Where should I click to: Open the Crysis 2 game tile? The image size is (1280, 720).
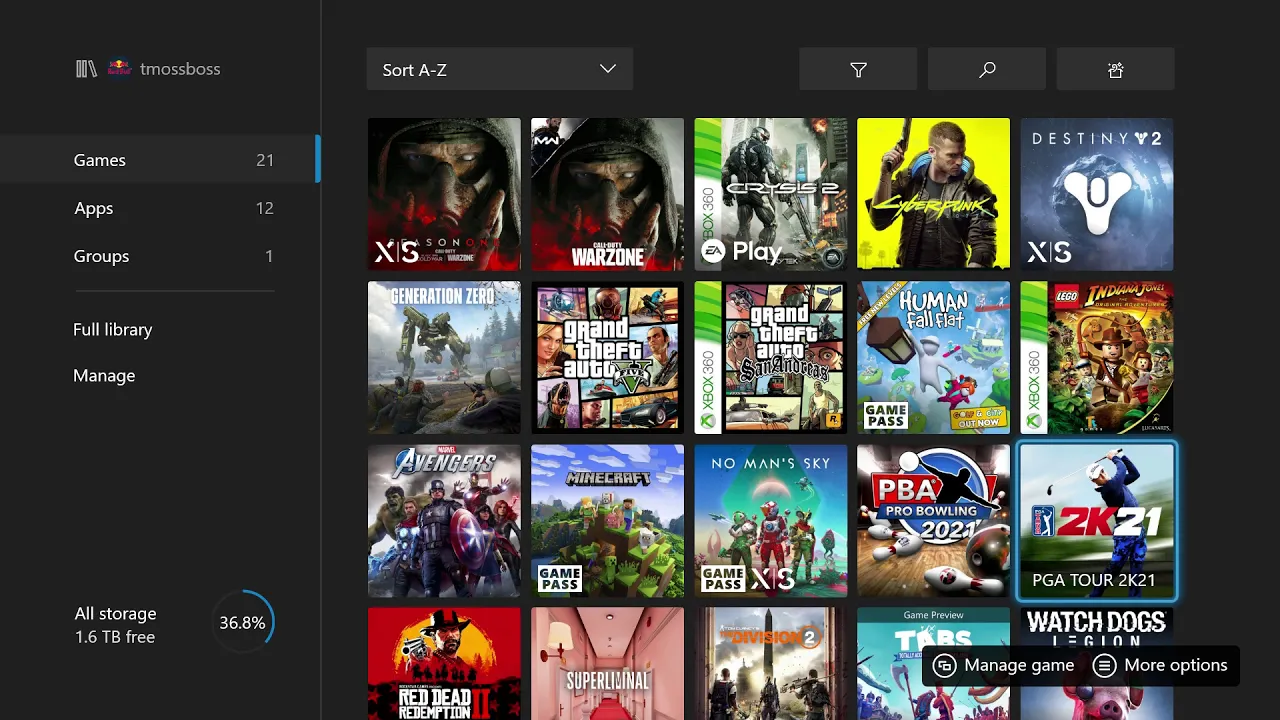click(771, 194)
